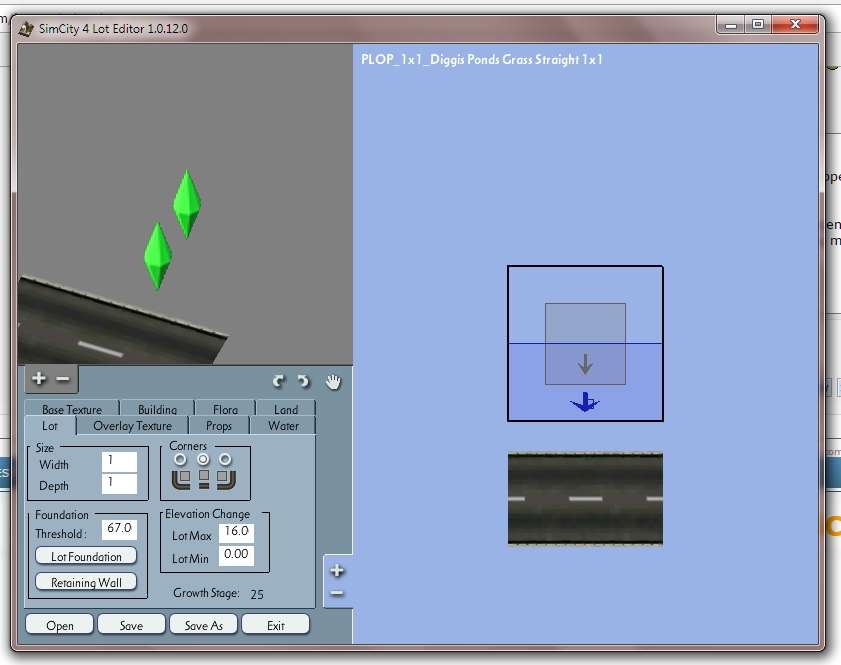Switch to the Land tab

coord(286,409)
